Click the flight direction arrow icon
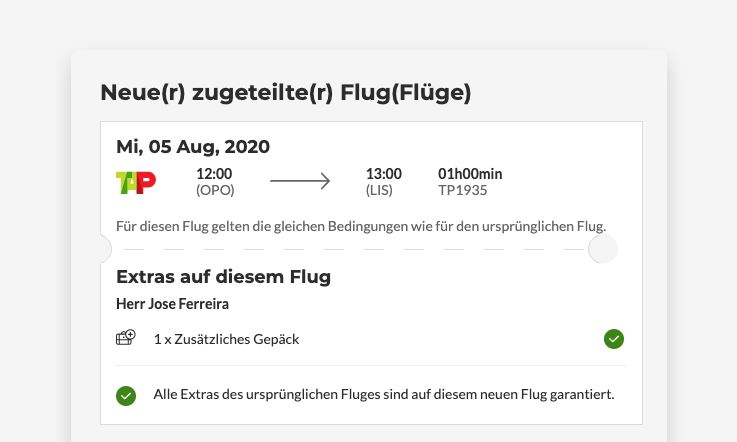 pos(300,181)
